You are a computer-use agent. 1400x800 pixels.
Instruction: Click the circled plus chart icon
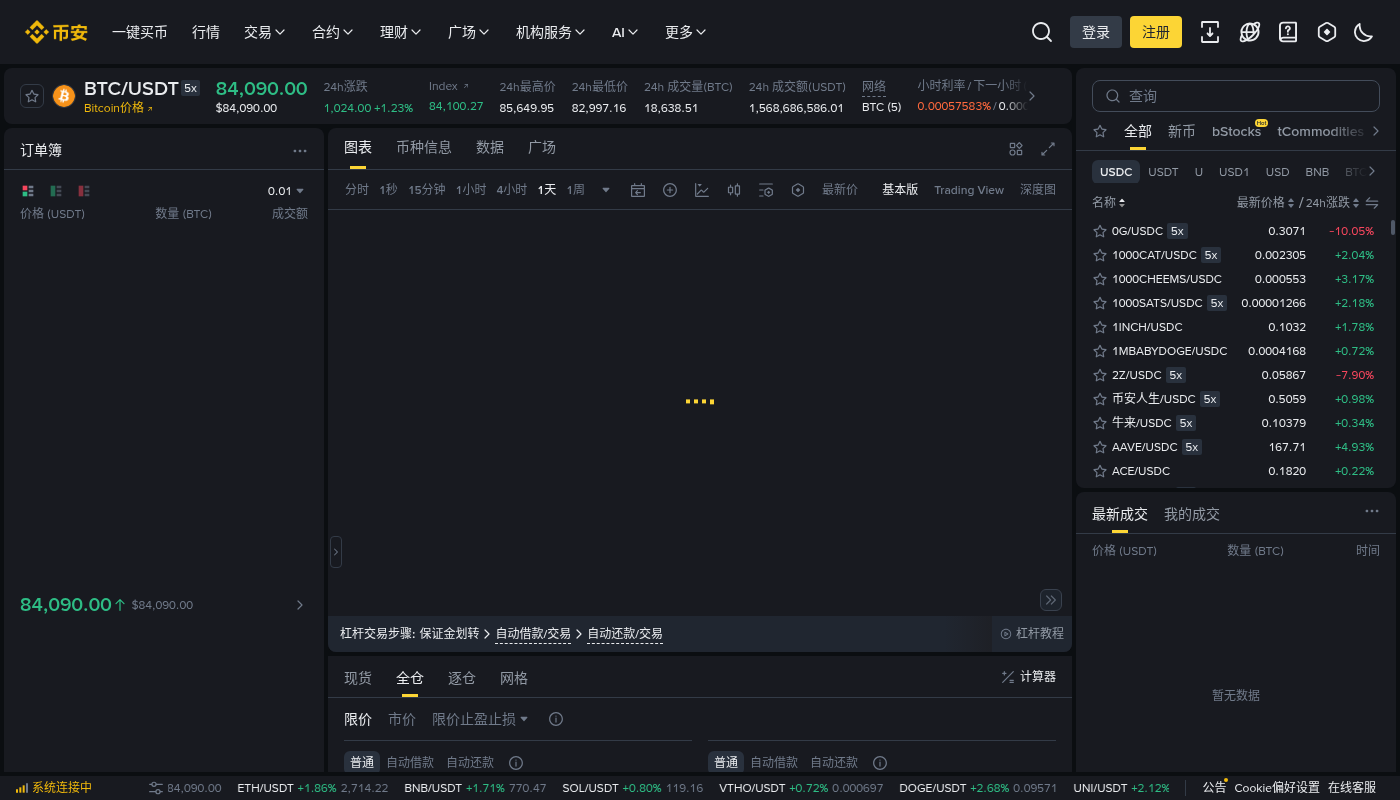670,190
